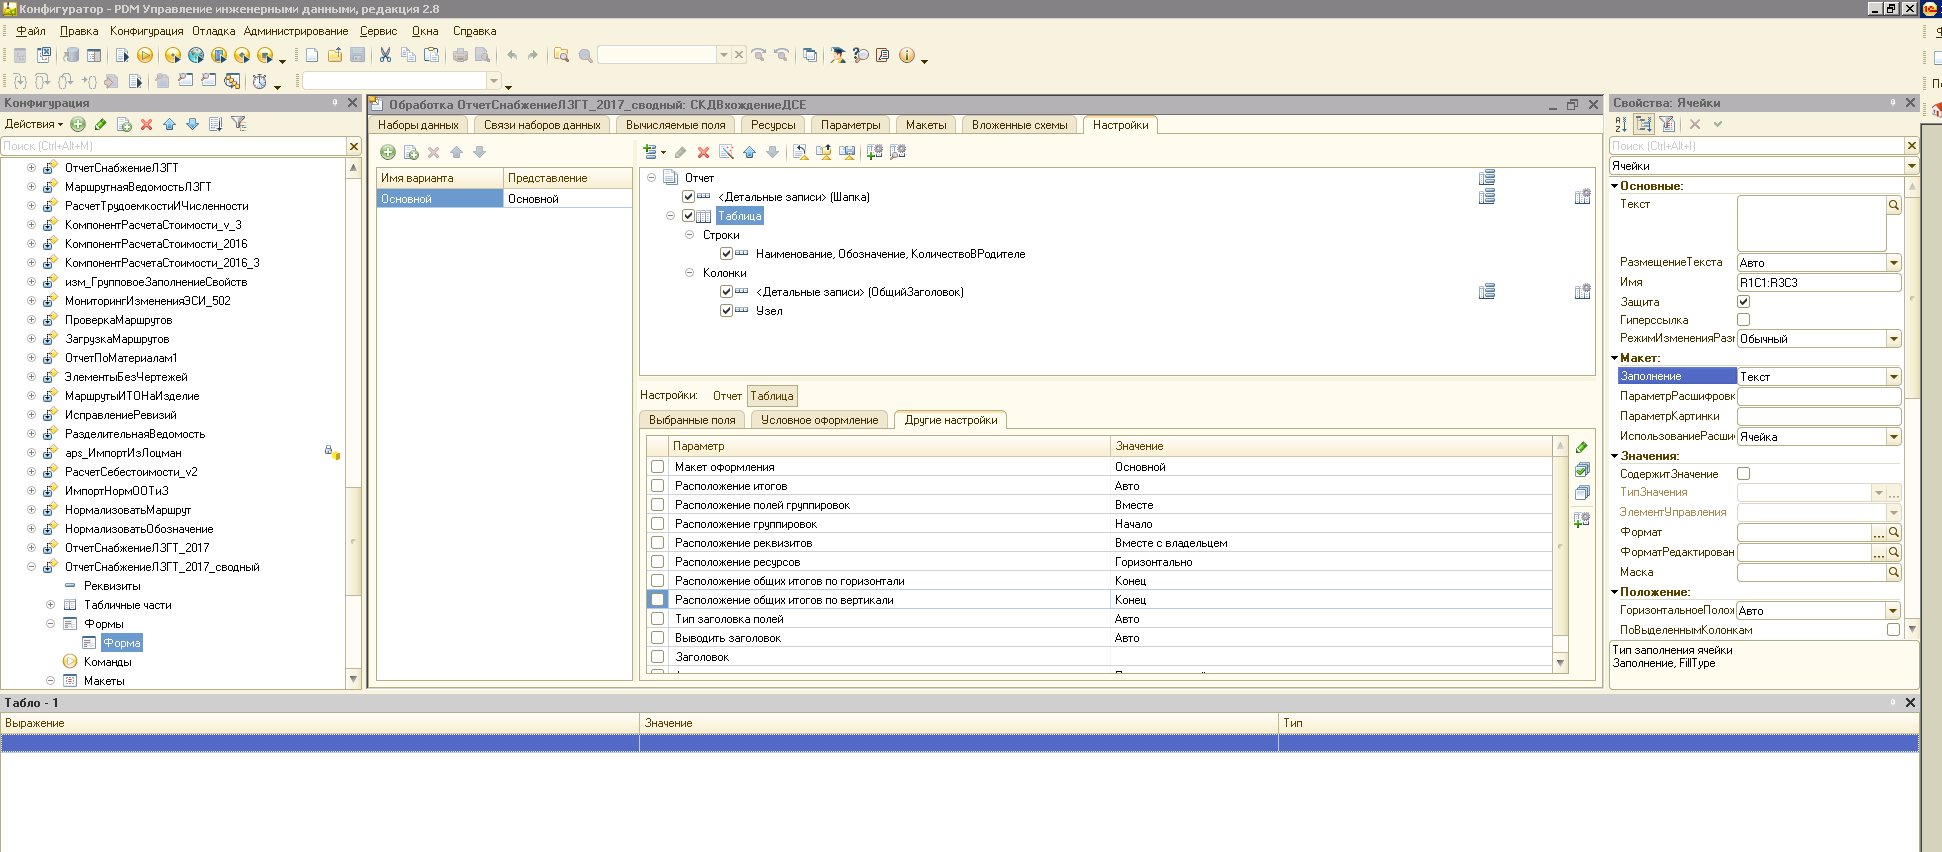Click add structure element icon in settings toolbar
The width and height of the screenshot is (1942, 852).
(654, 152)
